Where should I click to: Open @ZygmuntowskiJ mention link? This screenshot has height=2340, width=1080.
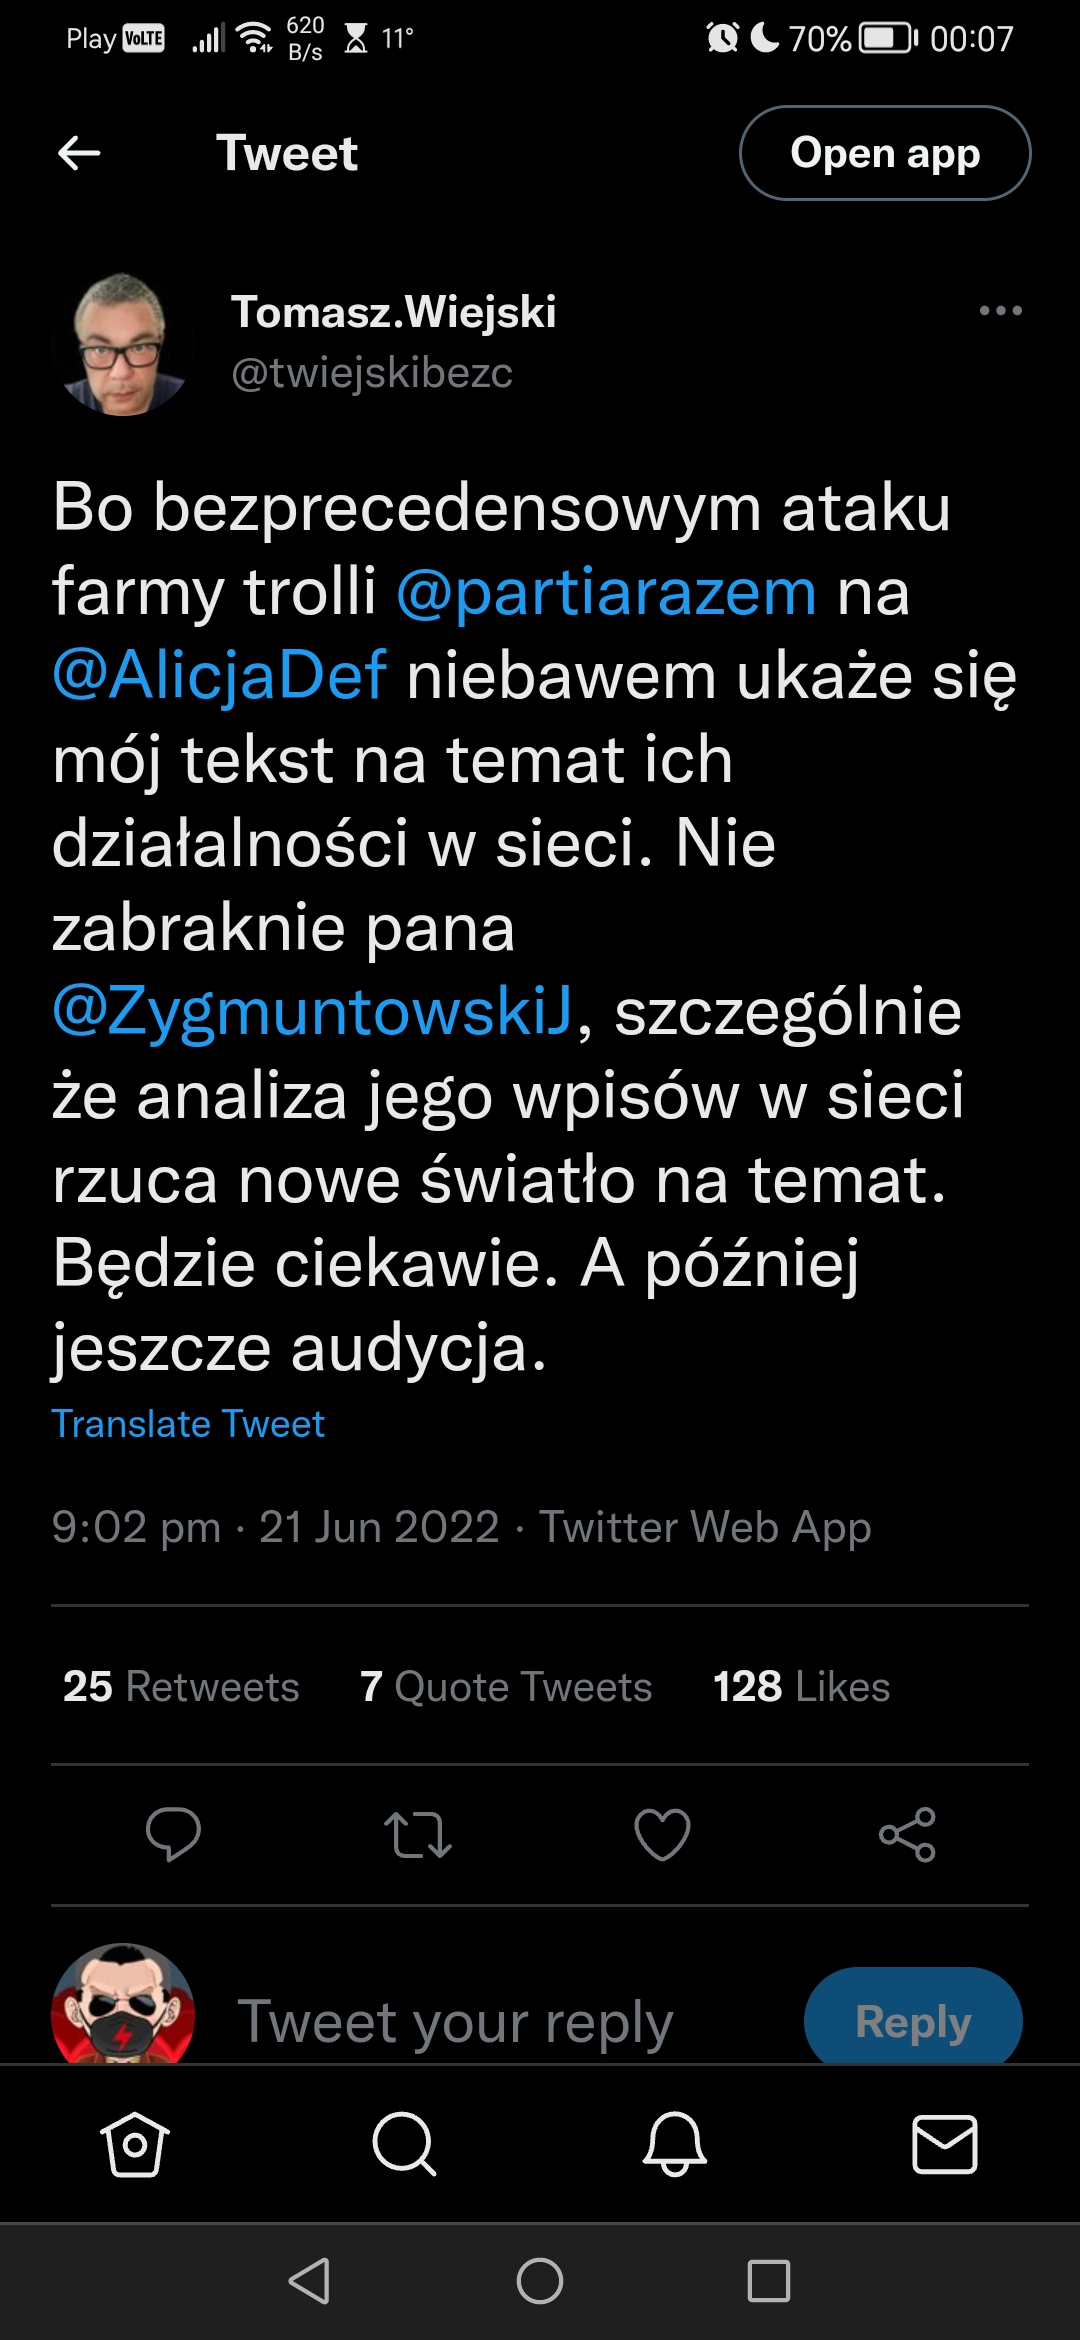click(313, 1012)
